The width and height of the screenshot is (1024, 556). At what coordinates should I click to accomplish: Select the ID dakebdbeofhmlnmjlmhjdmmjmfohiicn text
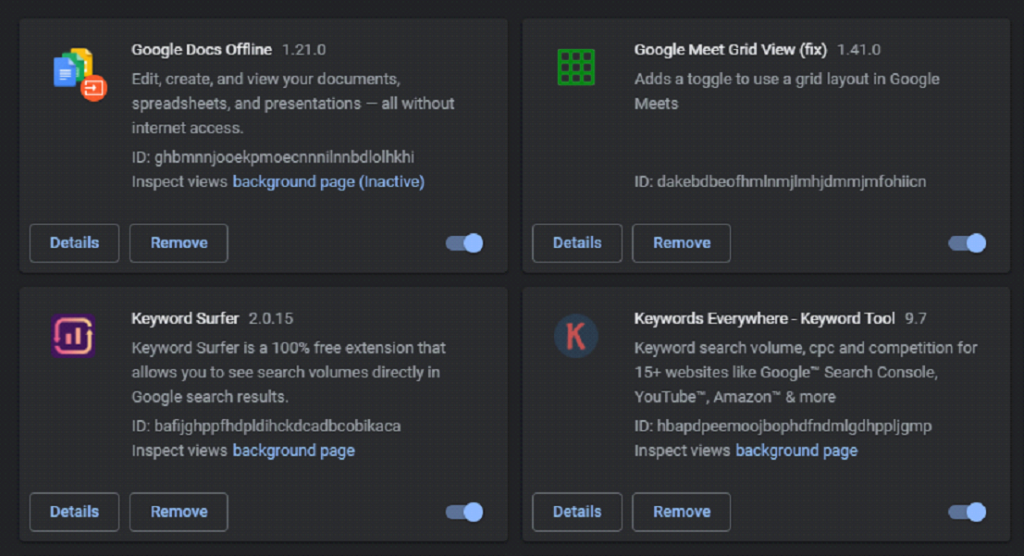click(x=780, y=182)
